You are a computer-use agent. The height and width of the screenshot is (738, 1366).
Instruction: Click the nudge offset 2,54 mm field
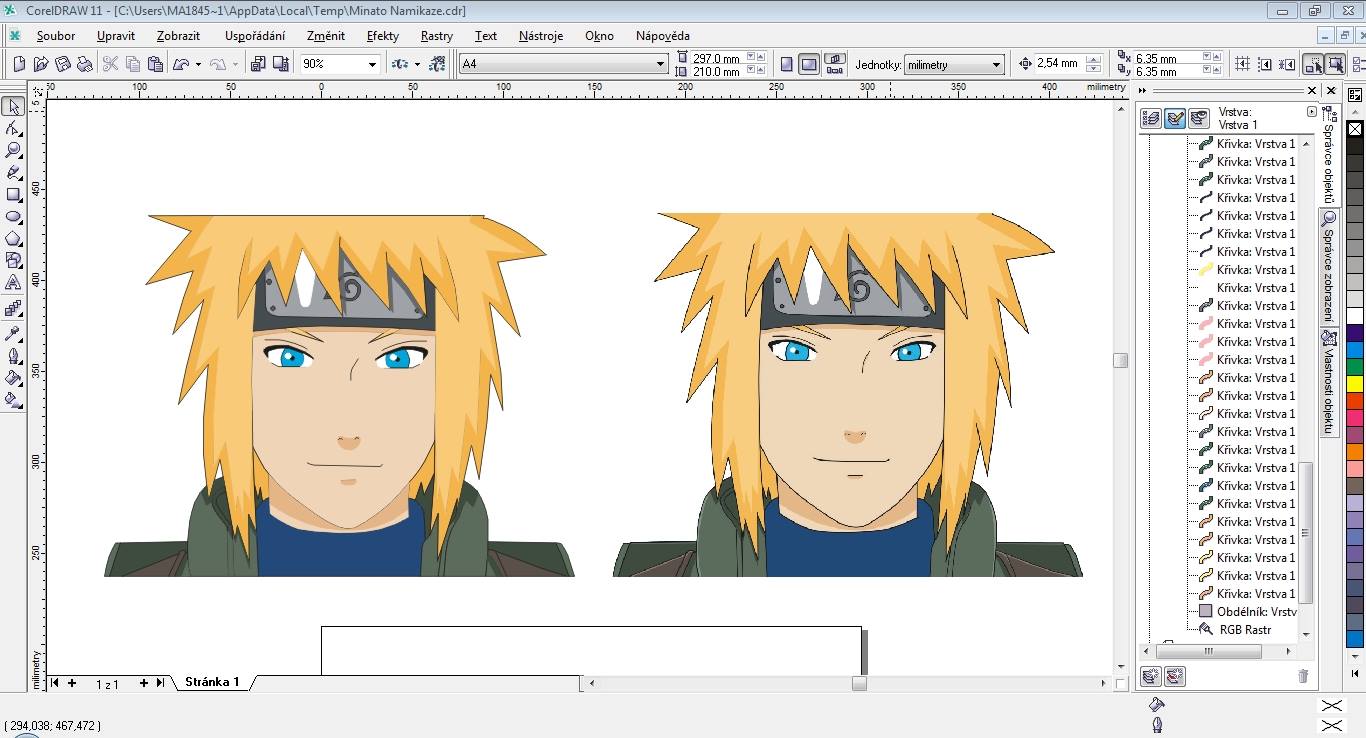click(x=1060, y=64)
